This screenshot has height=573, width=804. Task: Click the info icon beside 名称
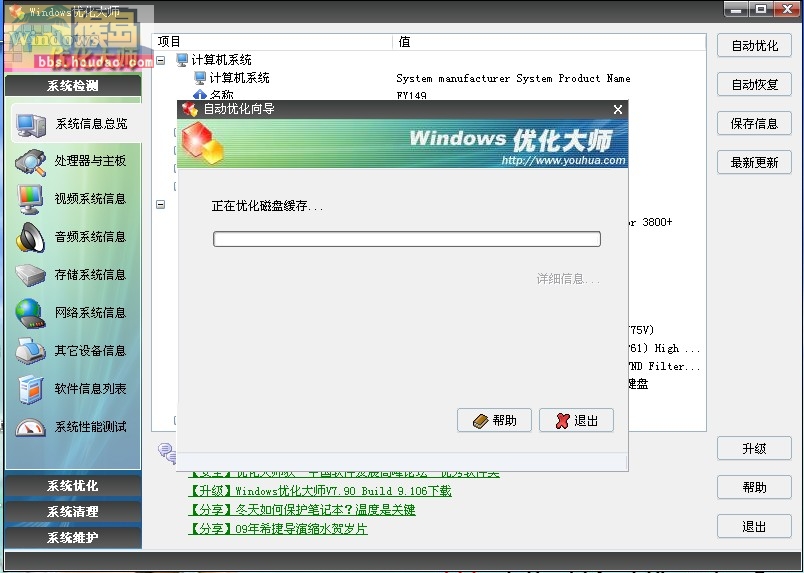coord(199,94)
